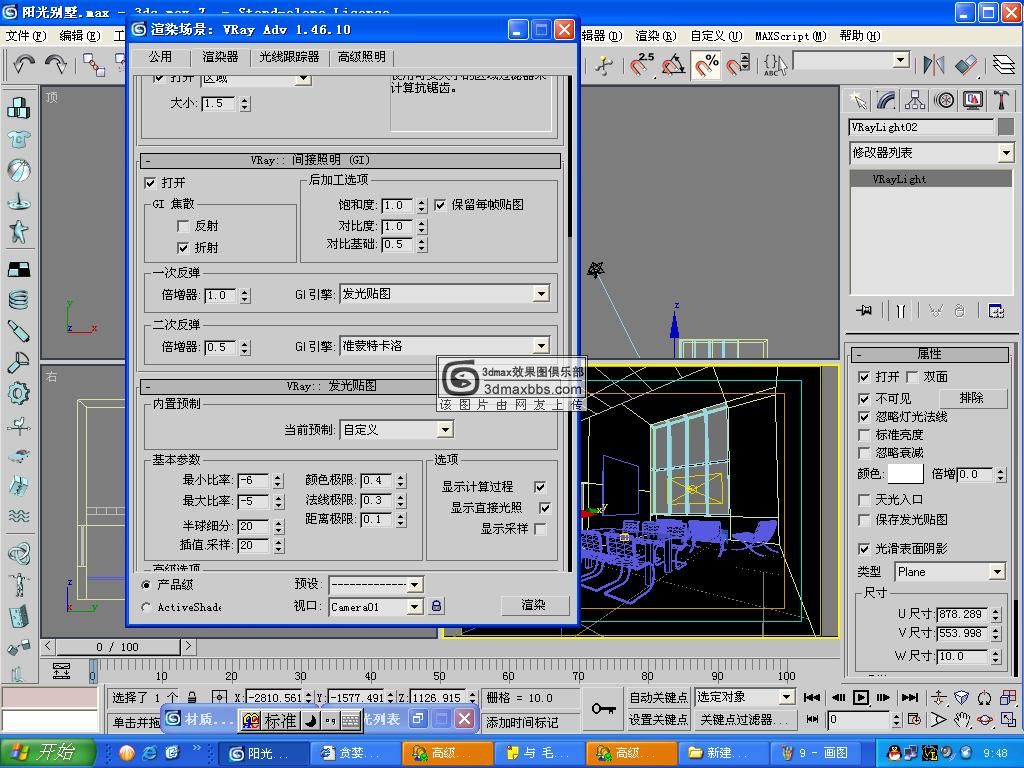Click the 渲染 render button
Image resolution: width=1024 pixels, height=768 pixels.
pos(534,605)
